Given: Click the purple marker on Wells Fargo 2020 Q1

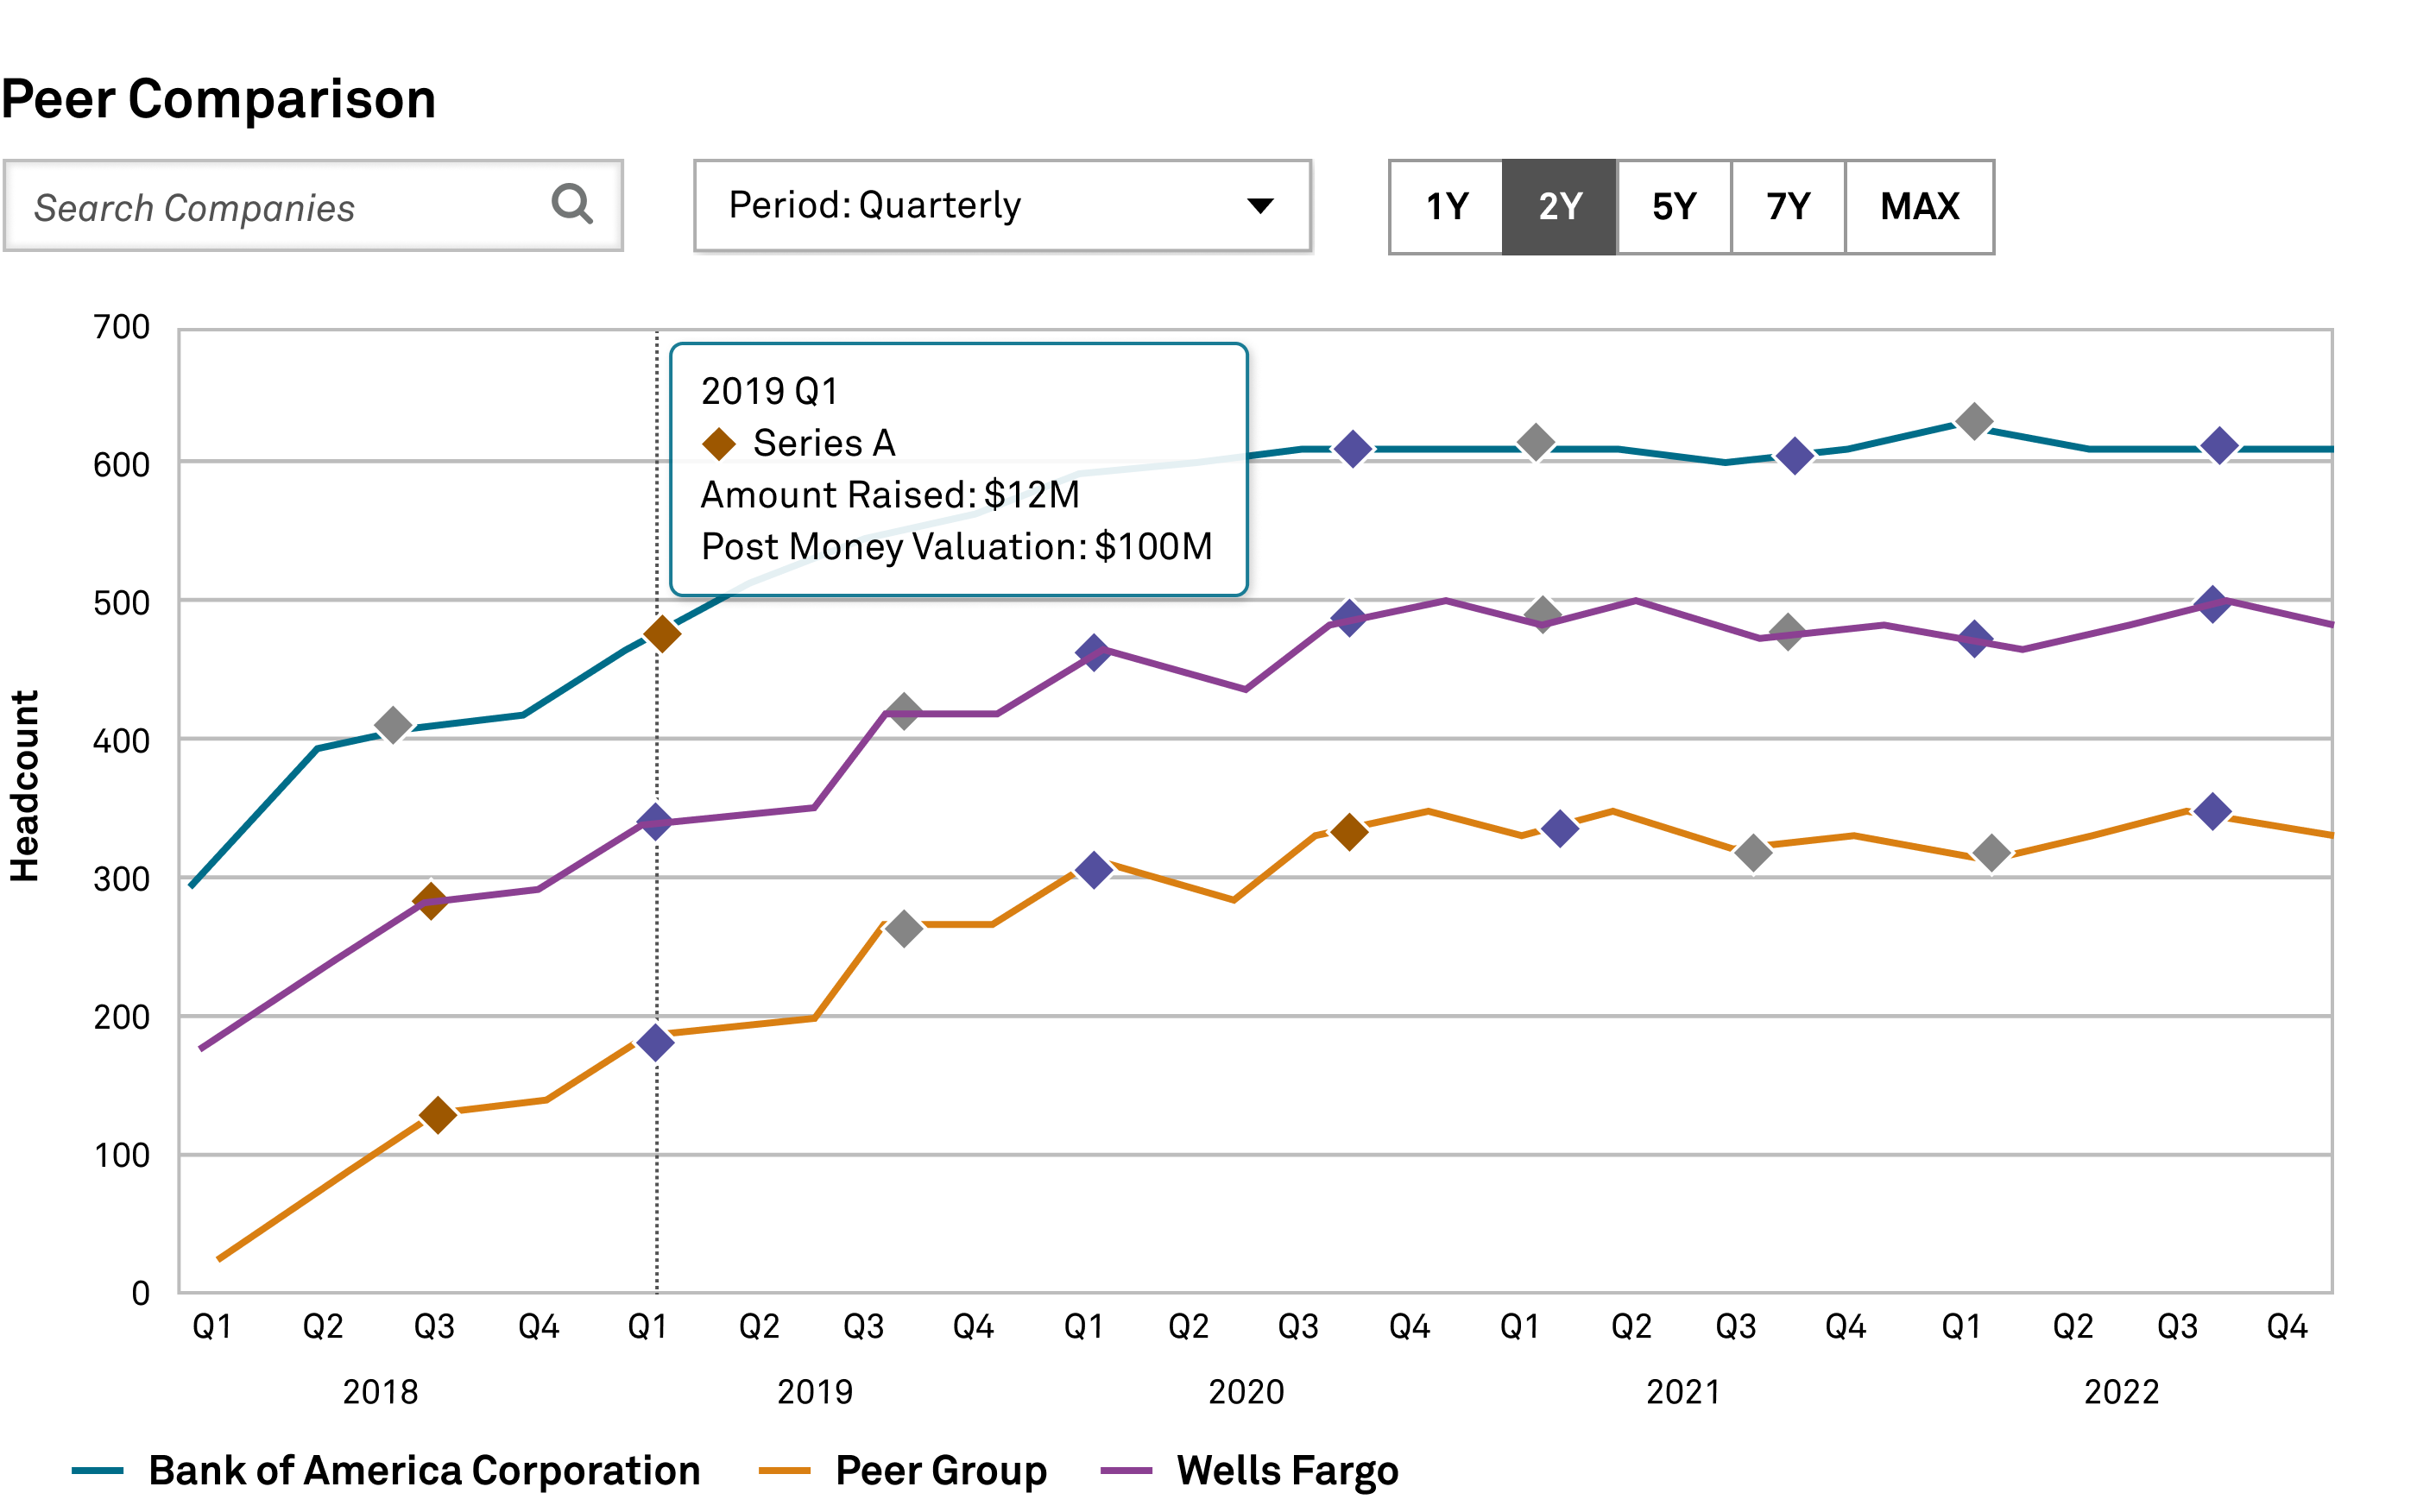Looking at the screenshot, I should pyautogui.click(x=1093, y=653).
